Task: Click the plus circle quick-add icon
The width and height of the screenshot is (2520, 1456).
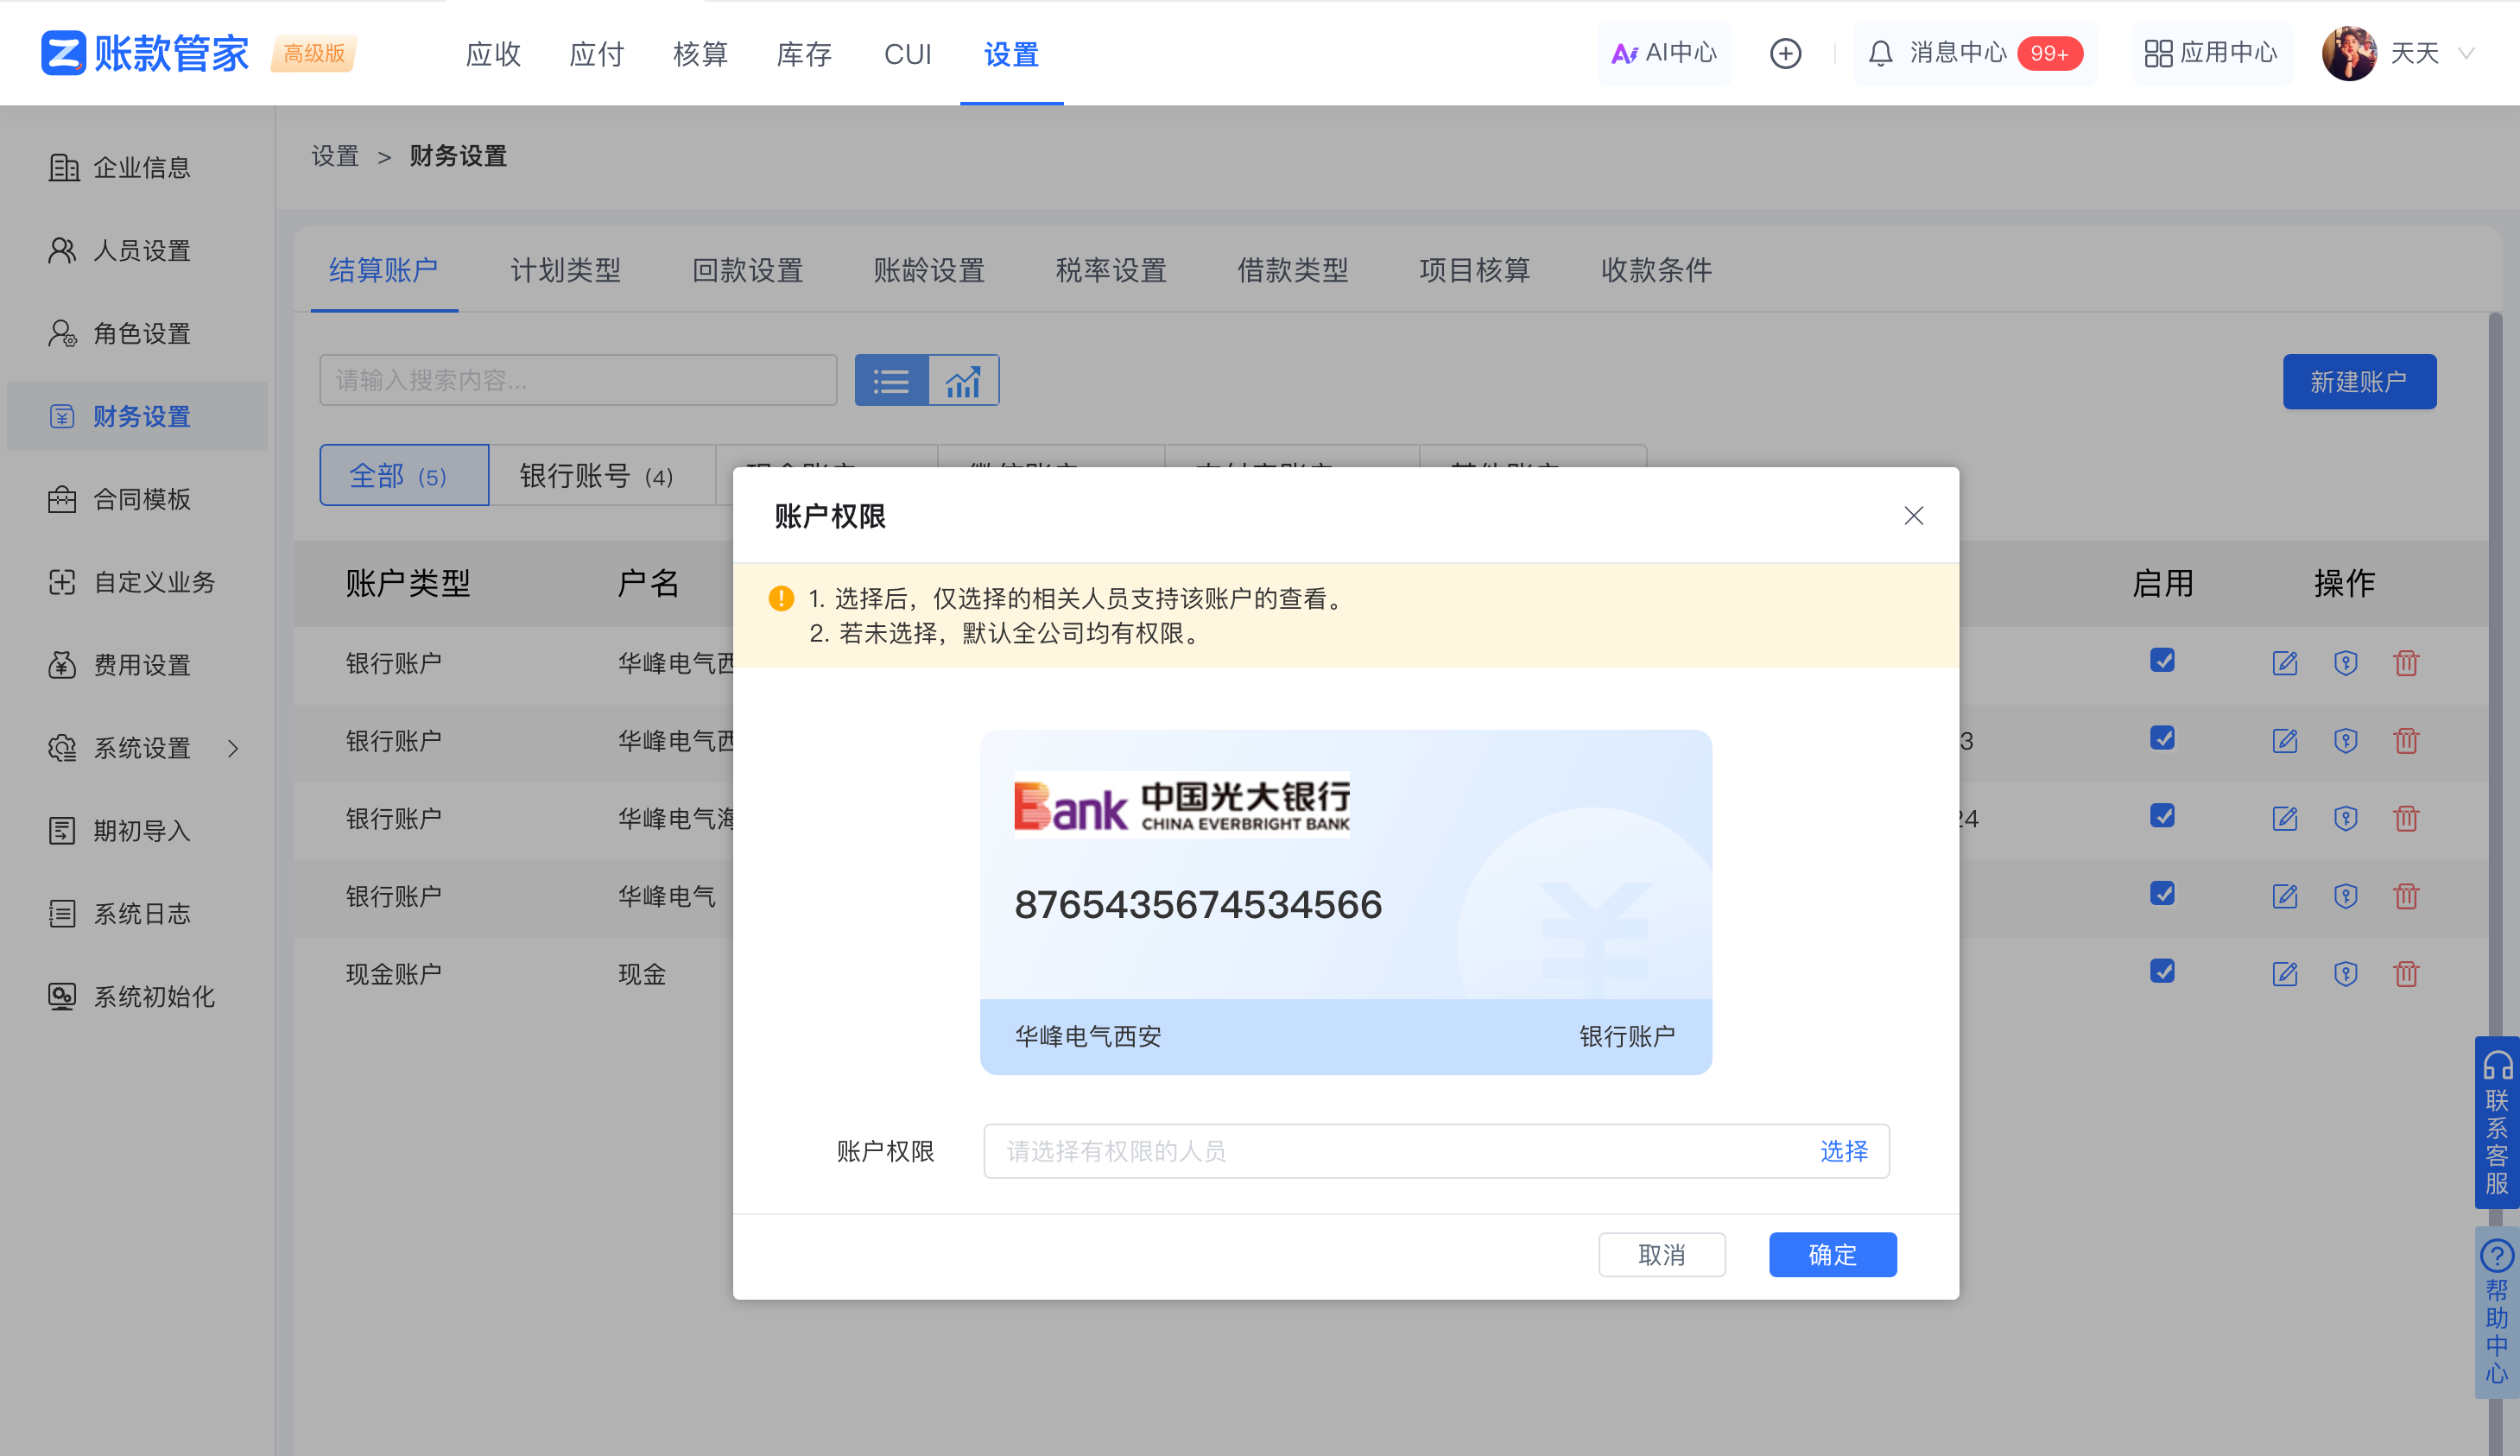Action: tap(1785, 53)
